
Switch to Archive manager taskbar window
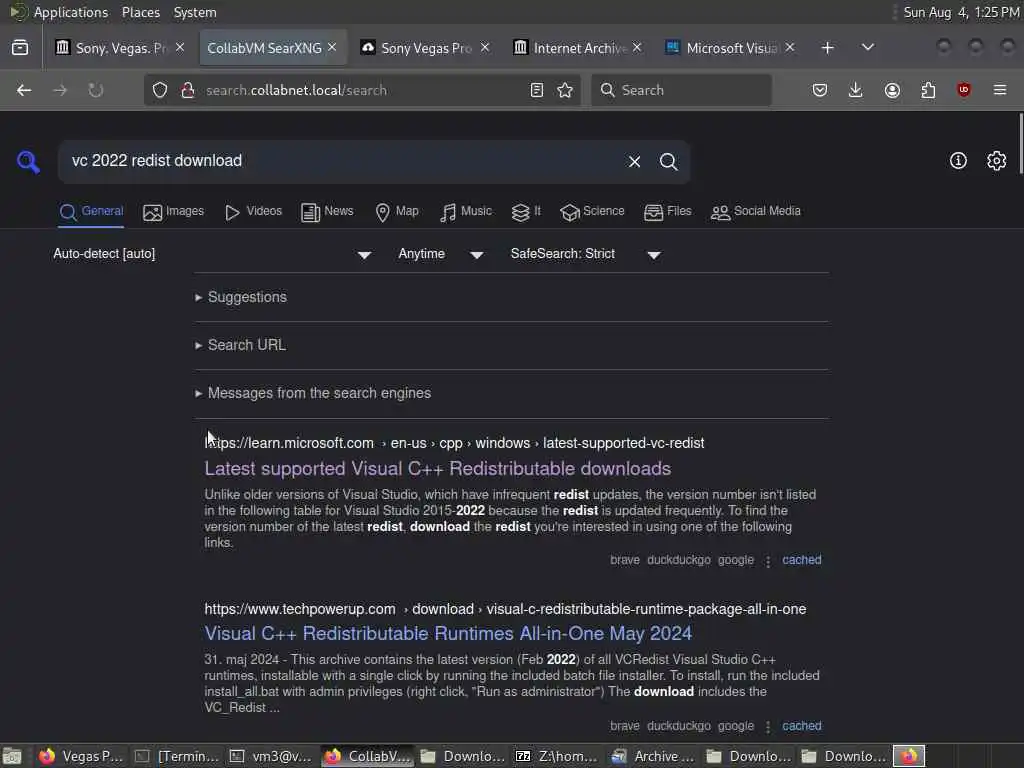(654, 756)
